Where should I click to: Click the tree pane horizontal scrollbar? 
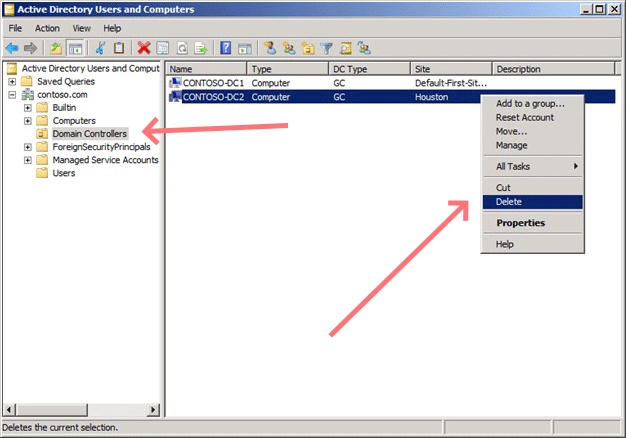click(80, 410)
